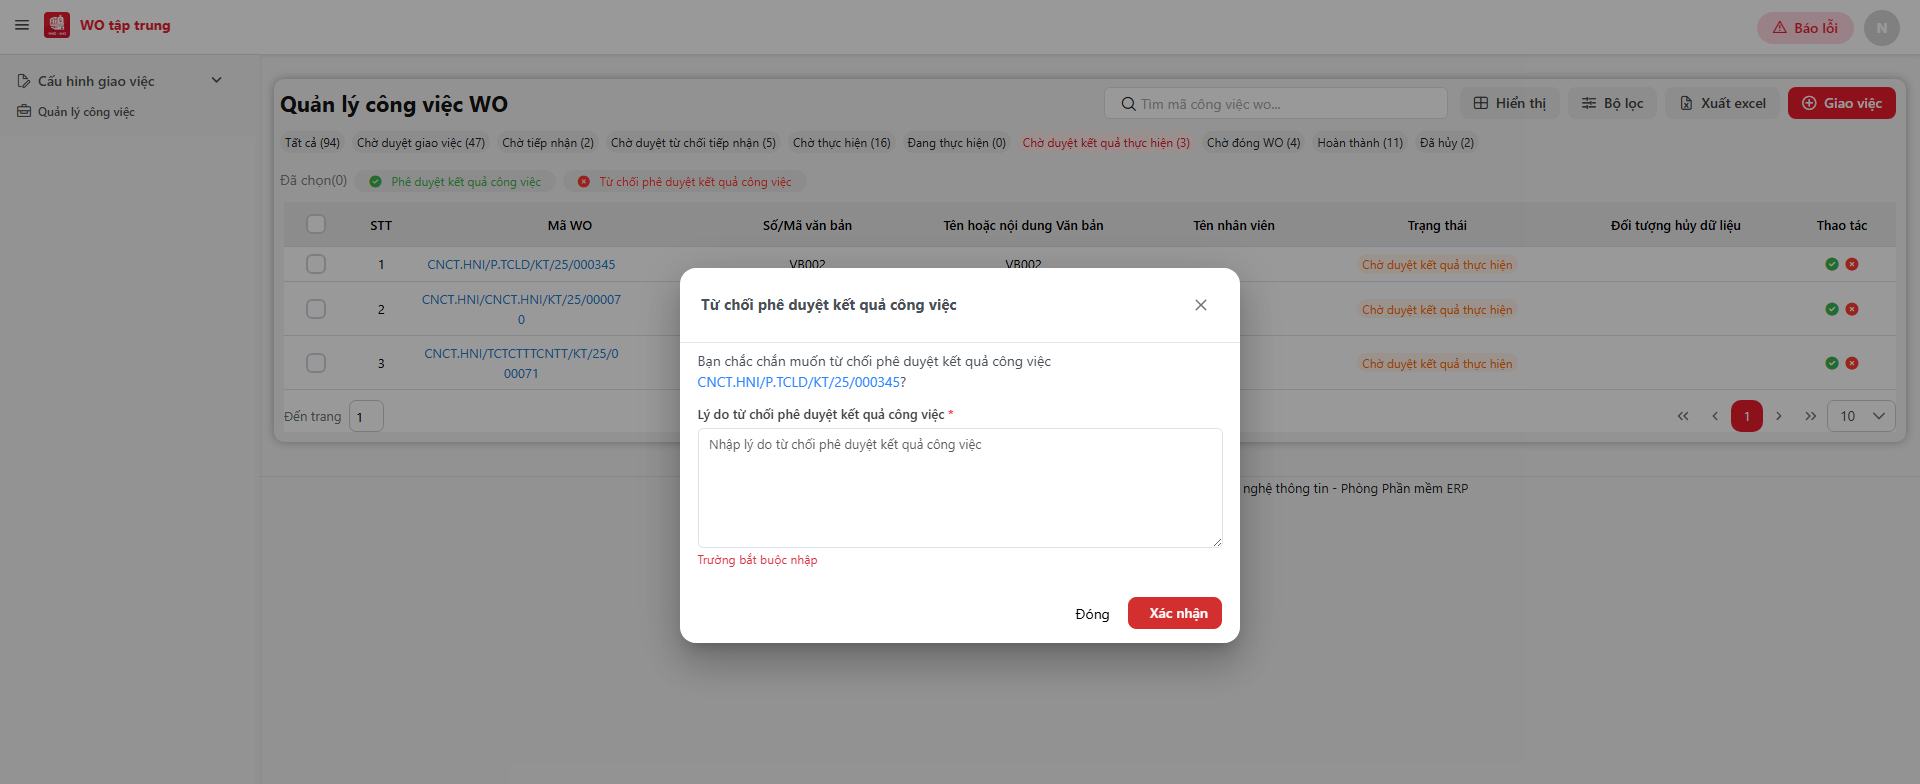Click Phê duyệt kết quả công việc bulk button
Screen dimensions: 1920x784
click(x=455, y=182)
